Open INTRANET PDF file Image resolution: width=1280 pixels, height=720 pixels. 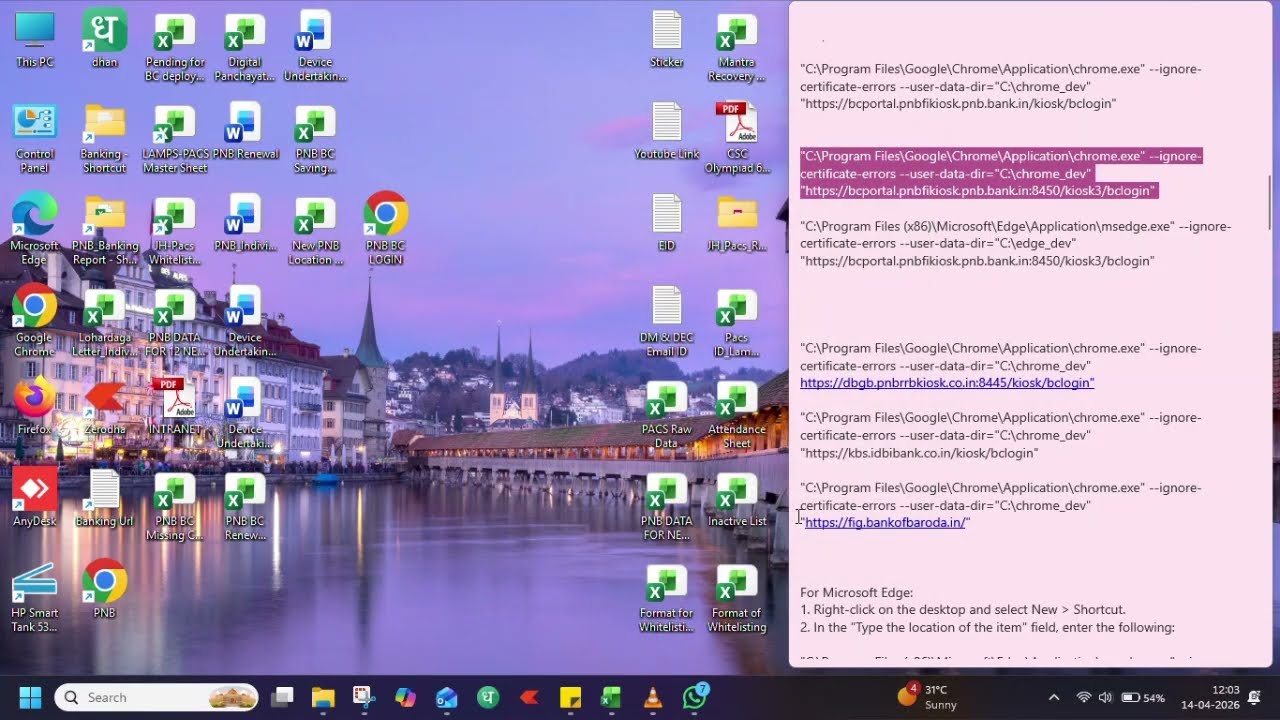click(174, 406)
